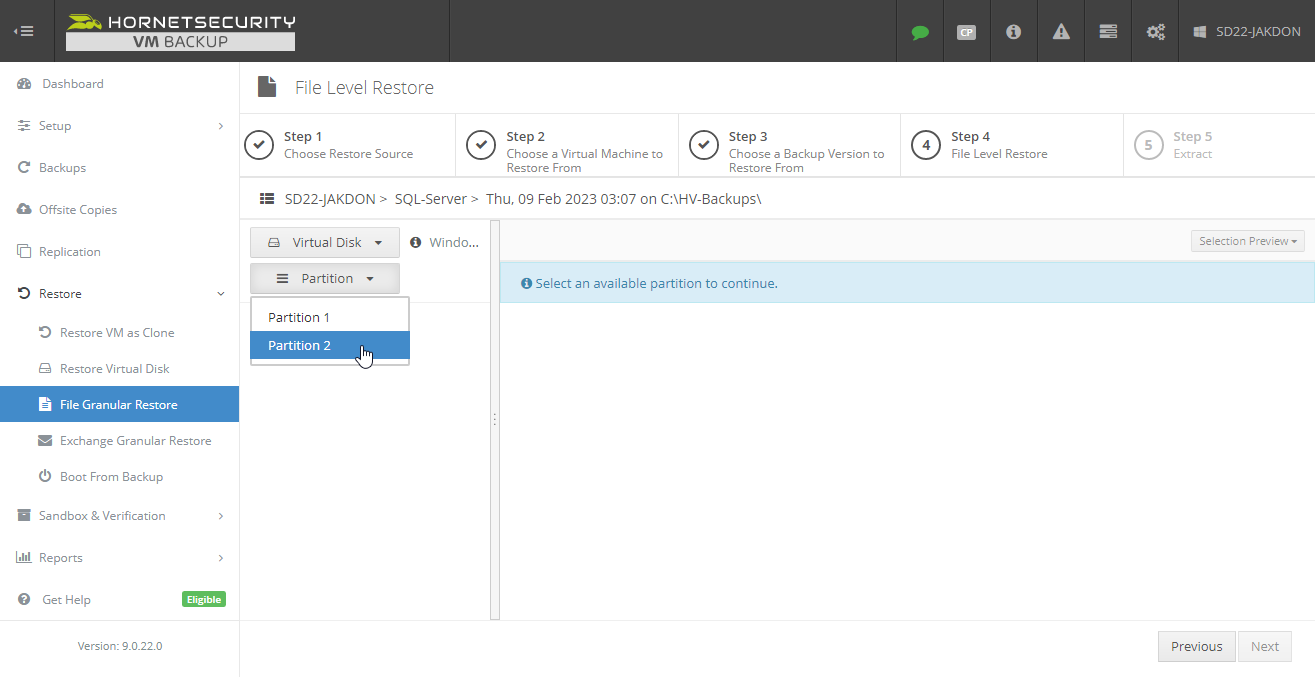Click the info icon beside the Windows disk label
Viewport: 1315px width, 677px height.
pos(416,241)
